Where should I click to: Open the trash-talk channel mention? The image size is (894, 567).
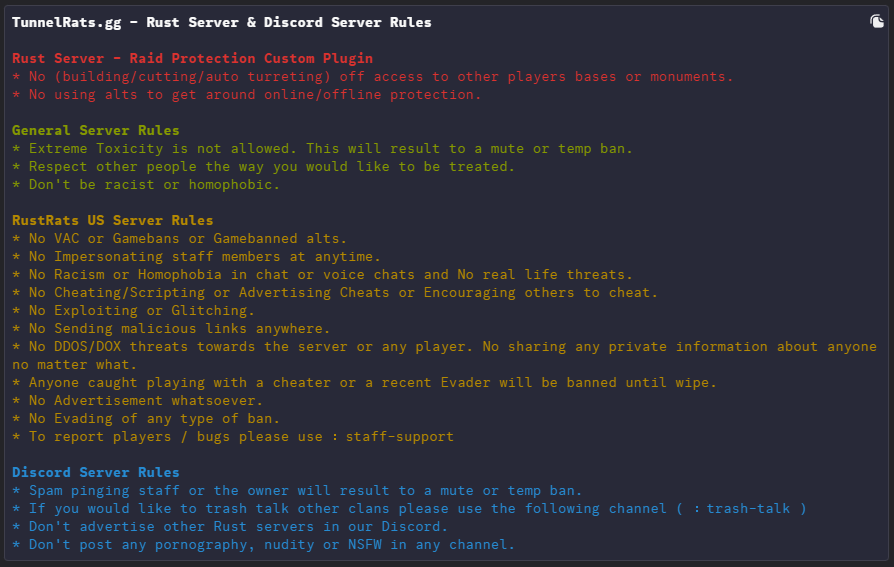point(748,509)
